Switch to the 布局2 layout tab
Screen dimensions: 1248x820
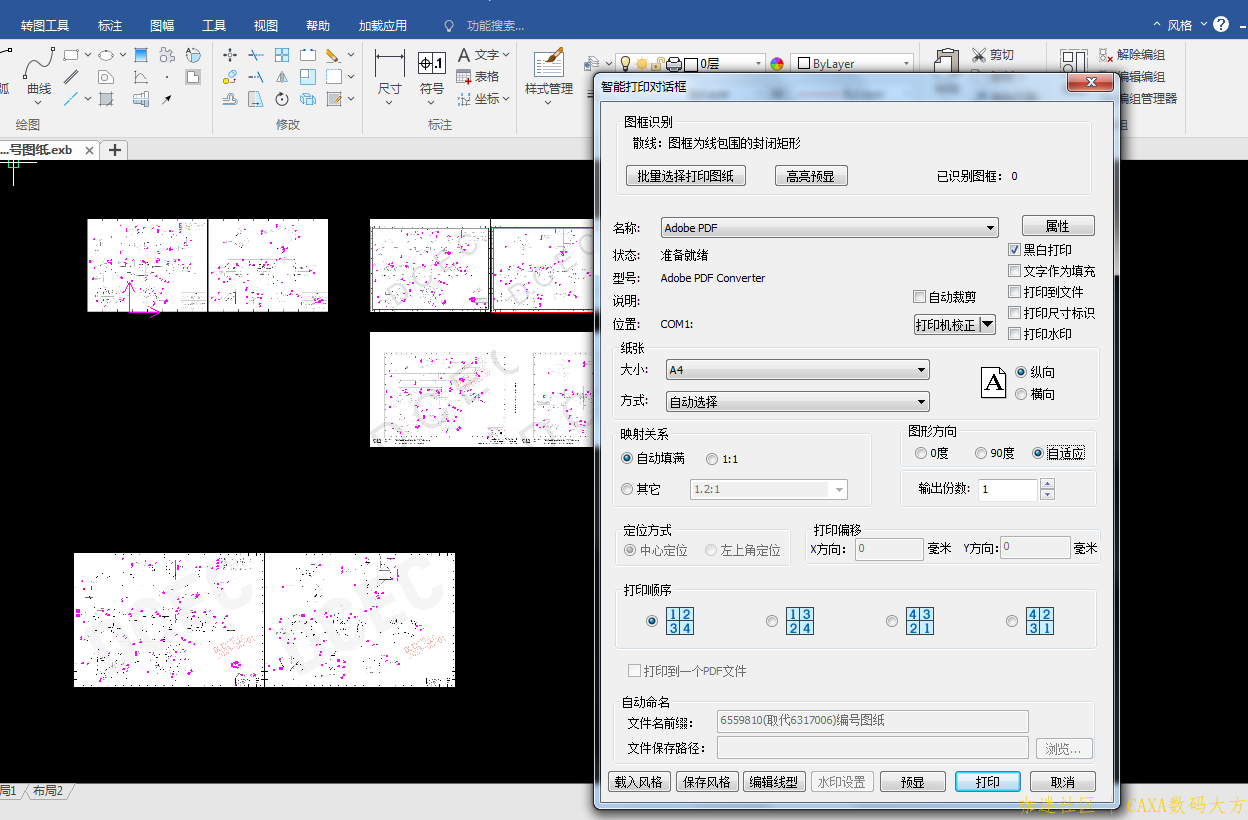tap(47, 791)
